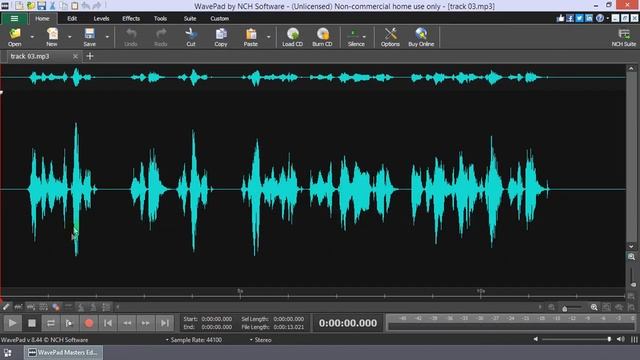Expand the help icon dropdown arrow

(607, 18)
